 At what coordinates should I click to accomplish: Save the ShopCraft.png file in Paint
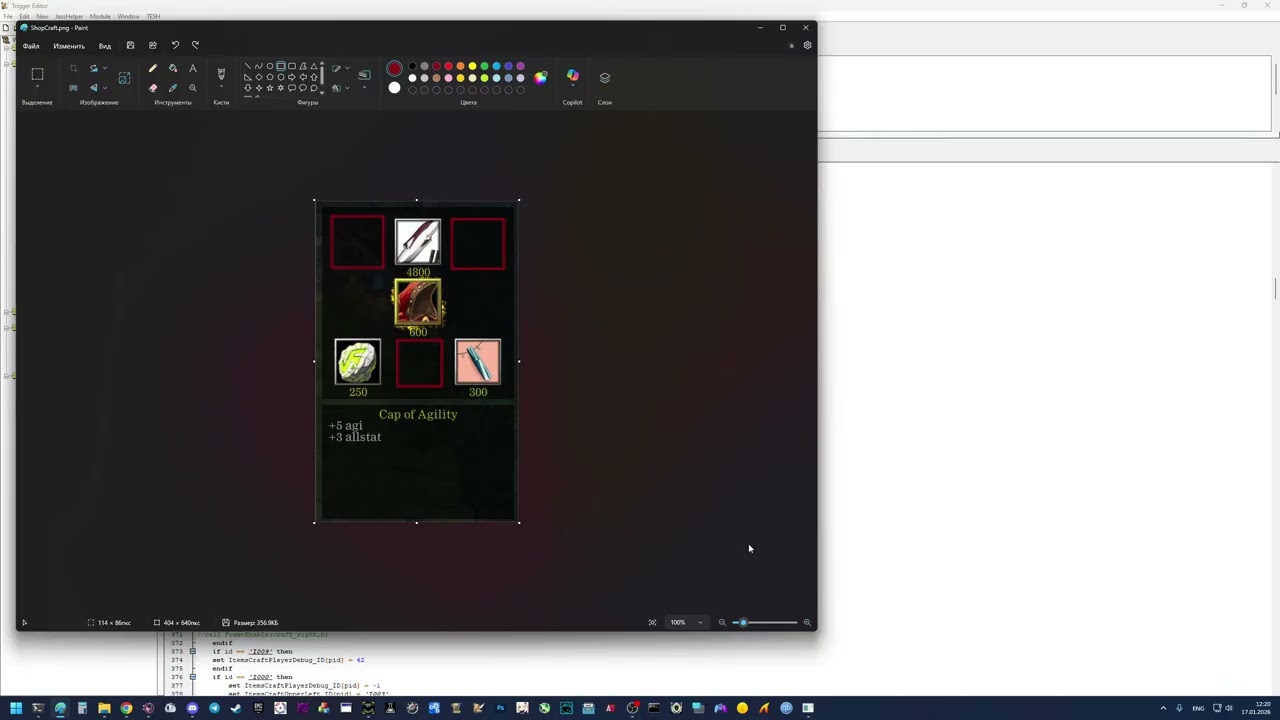coord(130,45)
